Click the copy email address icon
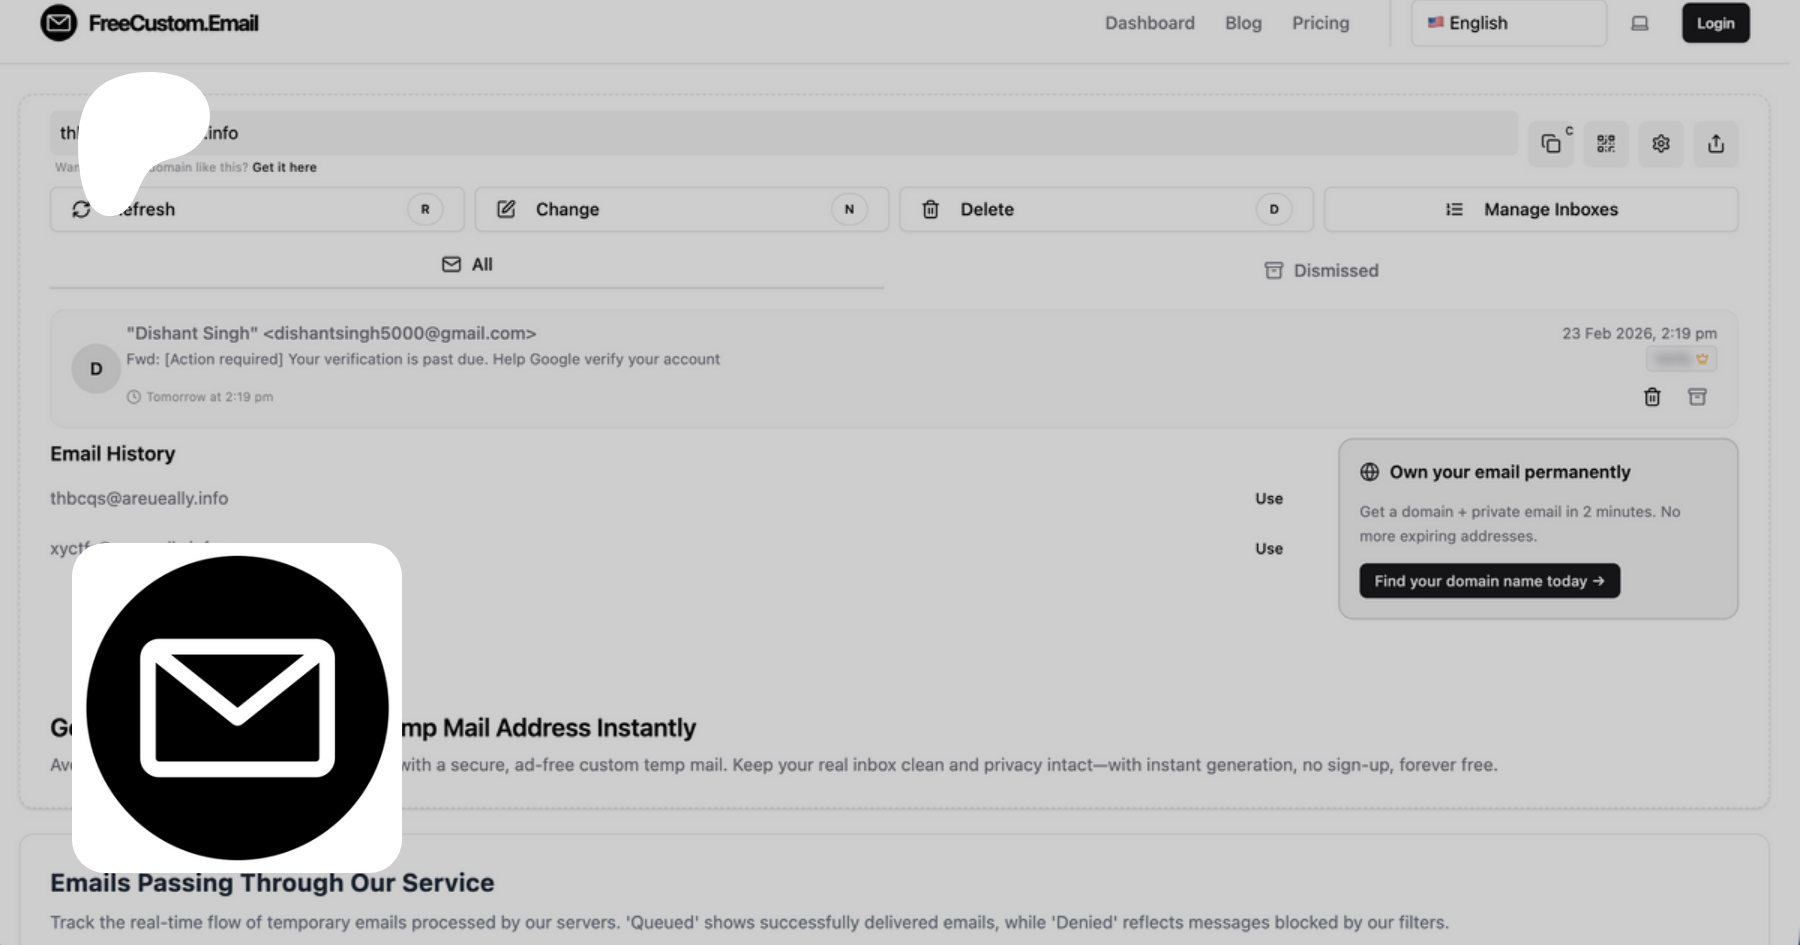Screen dimensions: 1800x945 1550,144
